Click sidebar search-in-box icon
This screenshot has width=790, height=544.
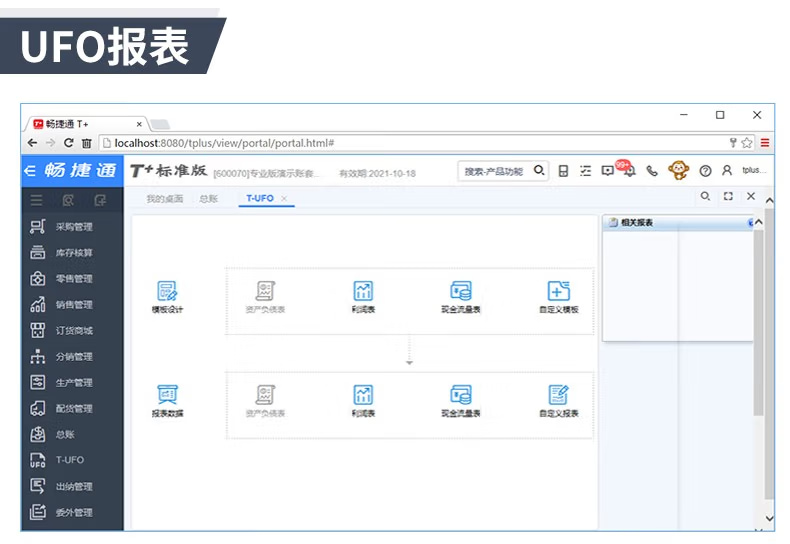click(68, 200)
